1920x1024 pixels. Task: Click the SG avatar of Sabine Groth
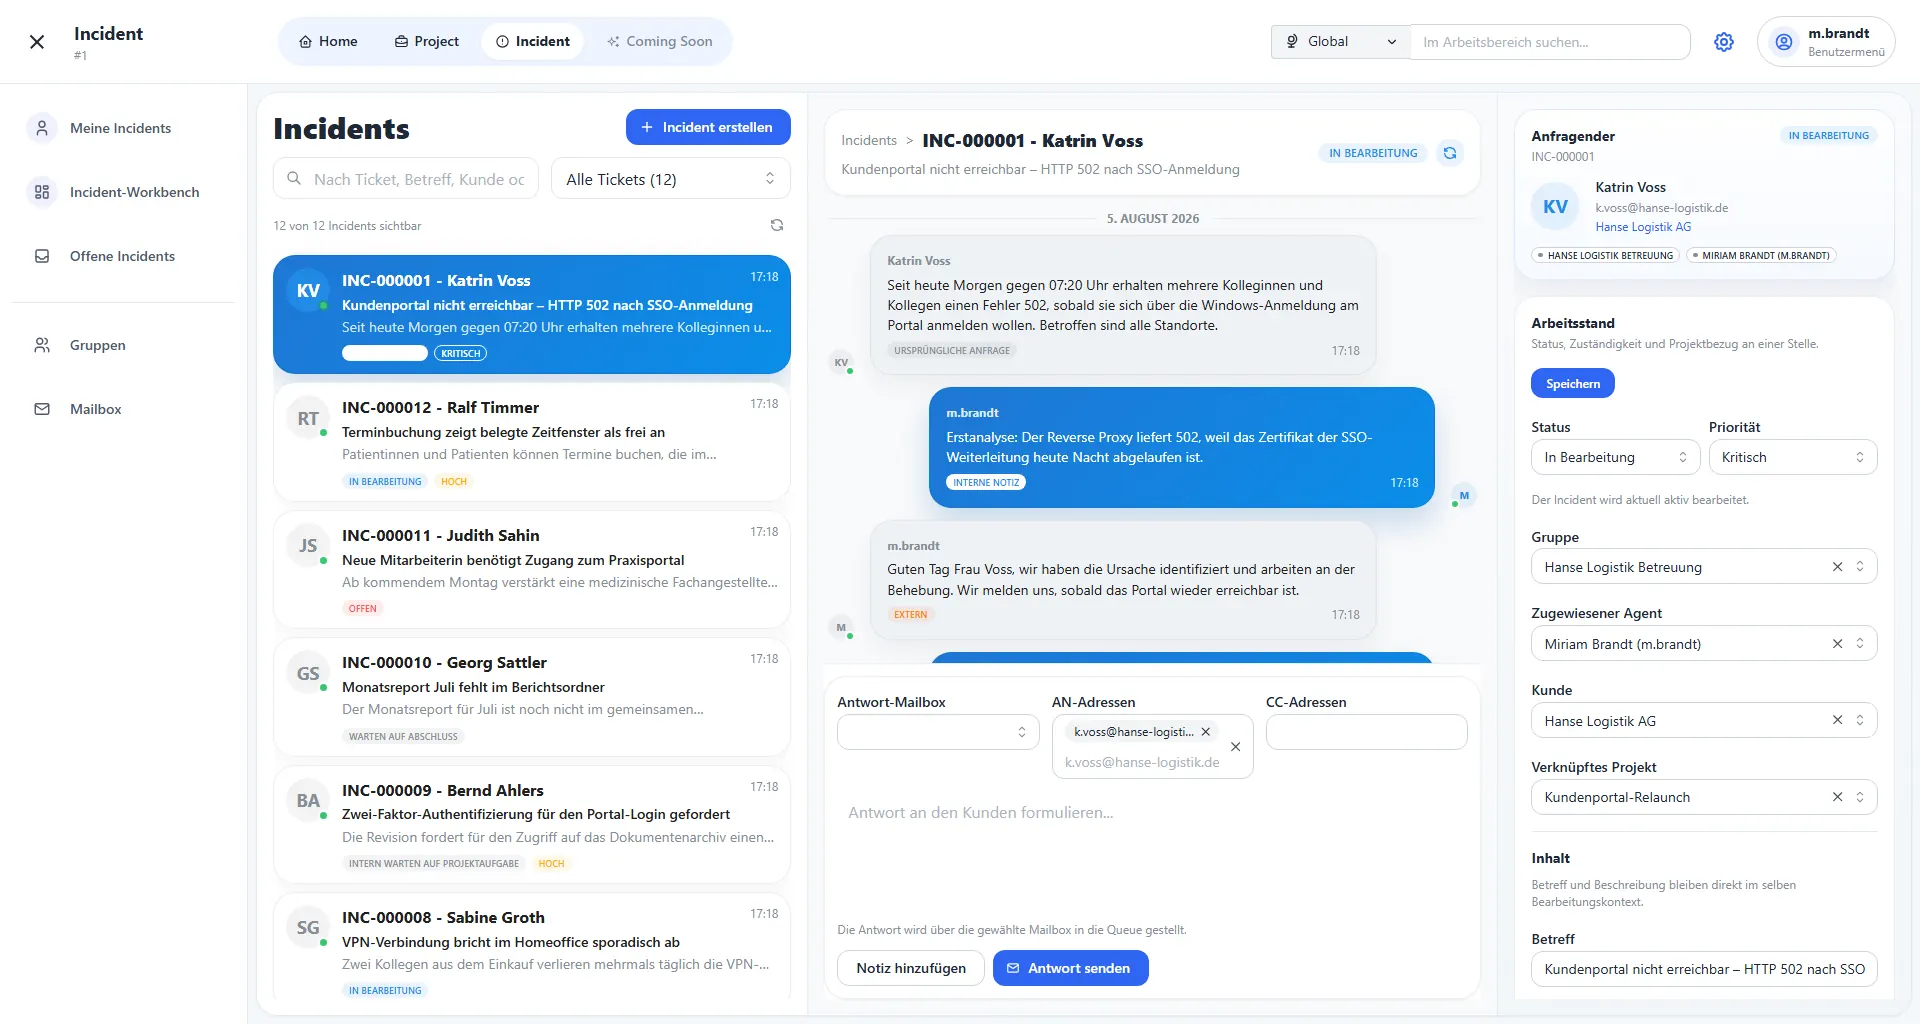click(x=308, y=928)
